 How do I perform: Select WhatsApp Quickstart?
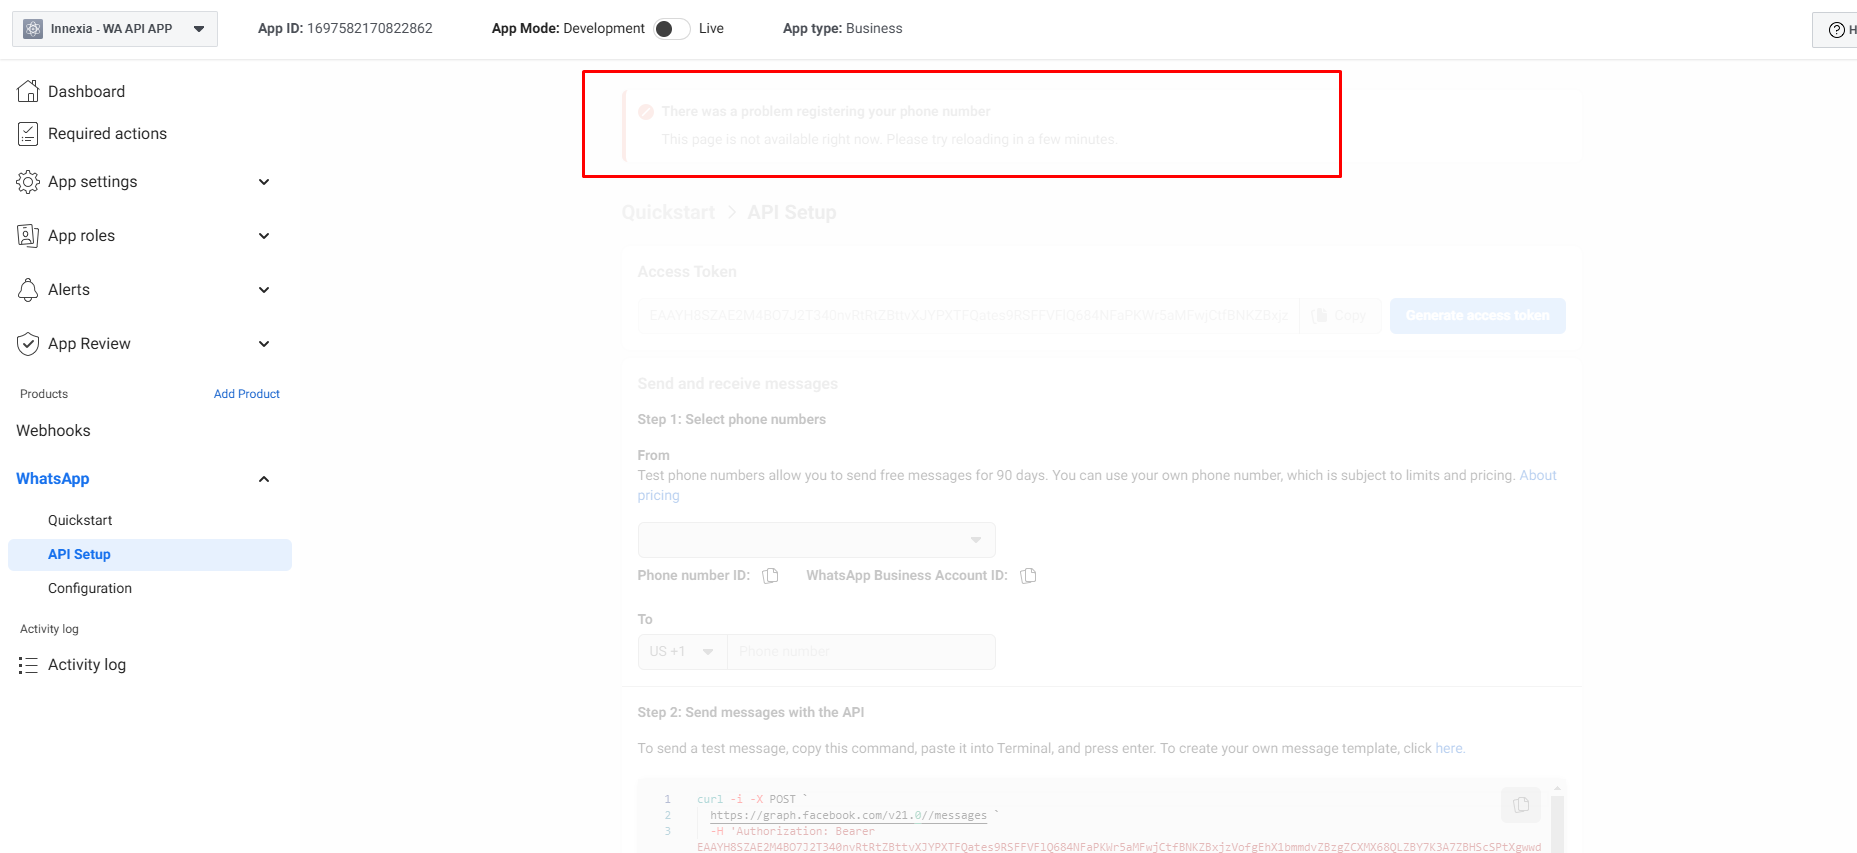click(80, 521)
